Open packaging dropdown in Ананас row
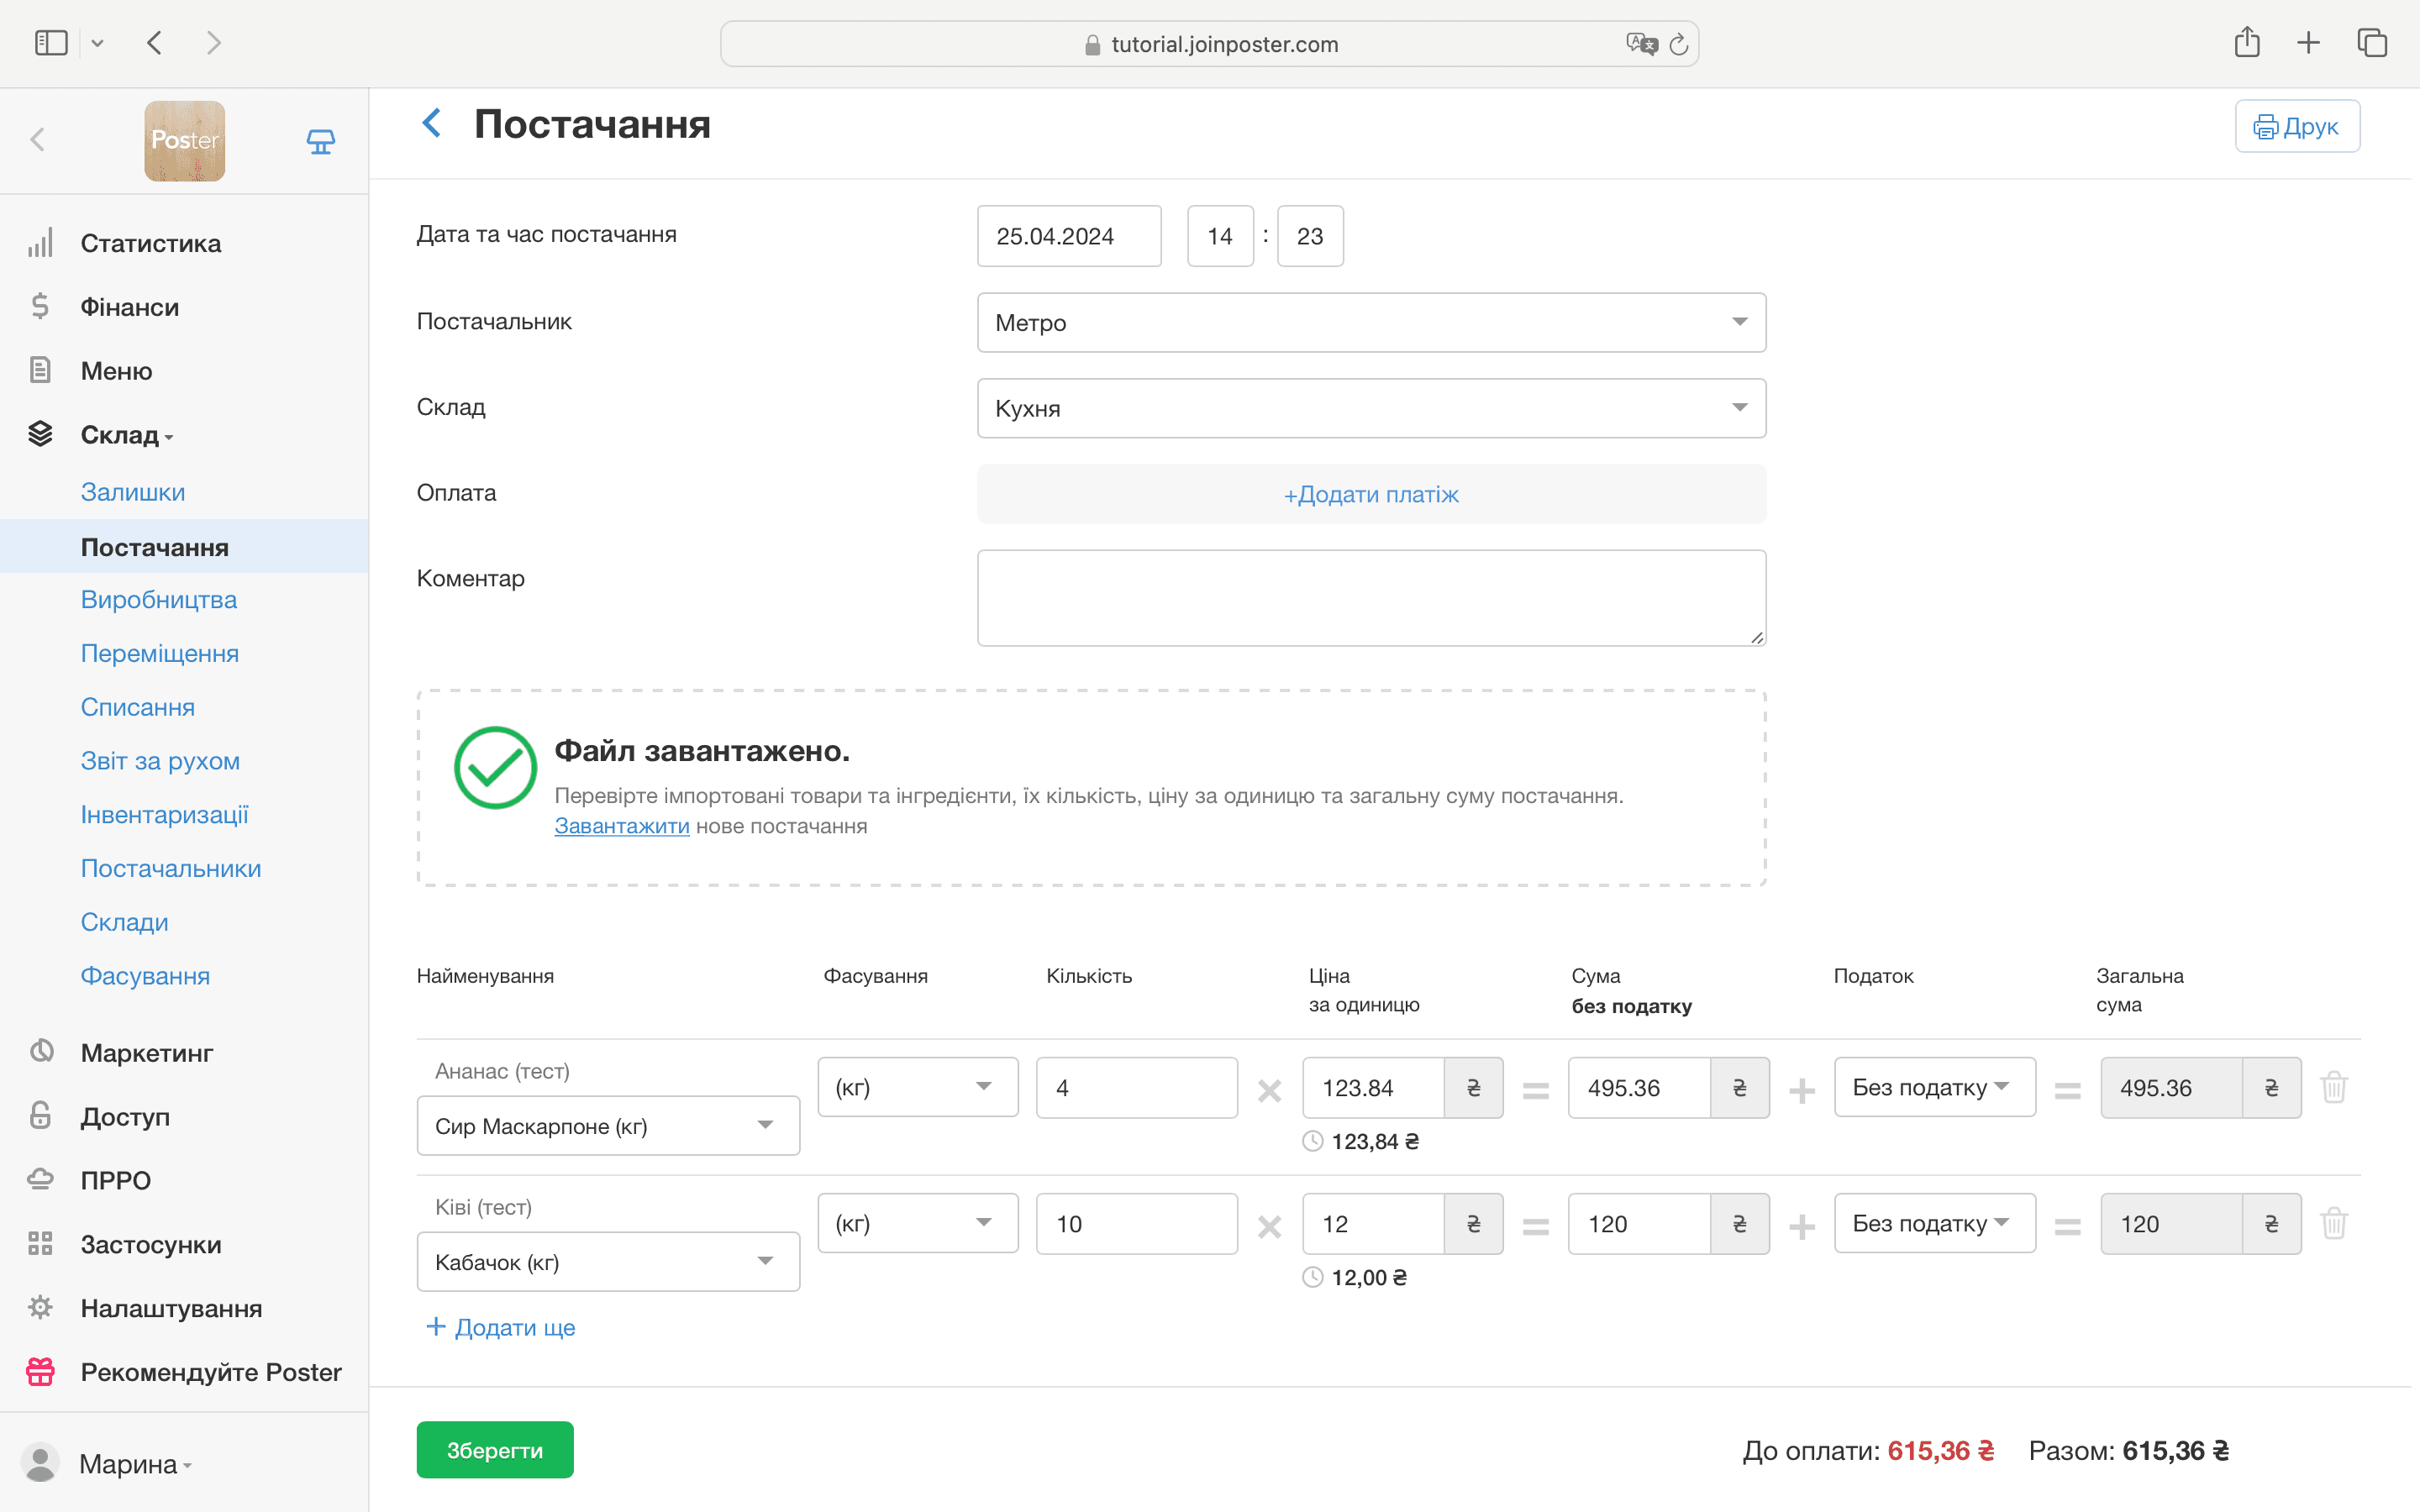This screenshot has height=1512, width=2420. (x=918, y=1087)
